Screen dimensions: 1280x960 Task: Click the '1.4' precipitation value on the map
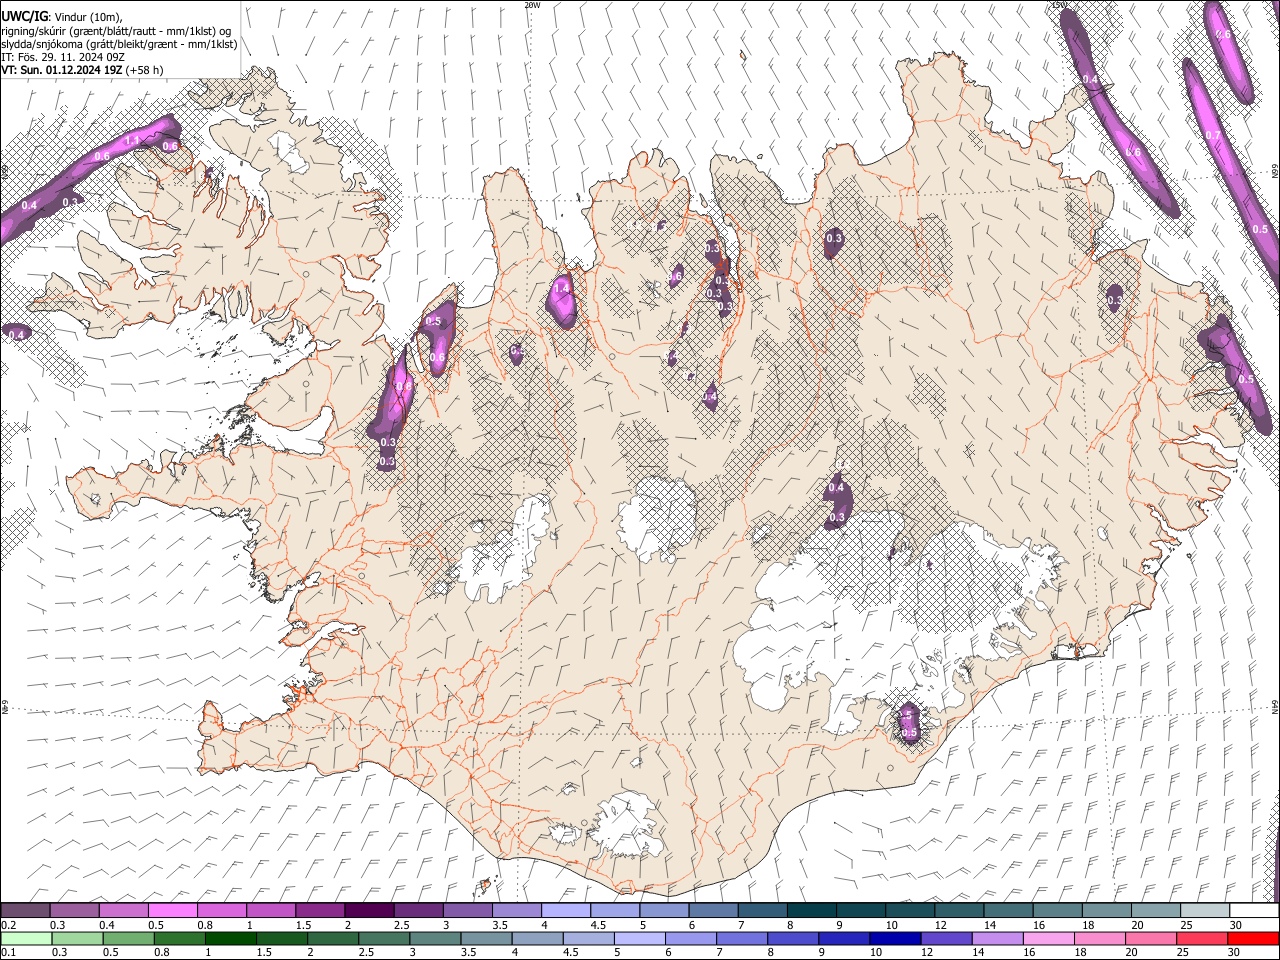click(x=562, y=288)
